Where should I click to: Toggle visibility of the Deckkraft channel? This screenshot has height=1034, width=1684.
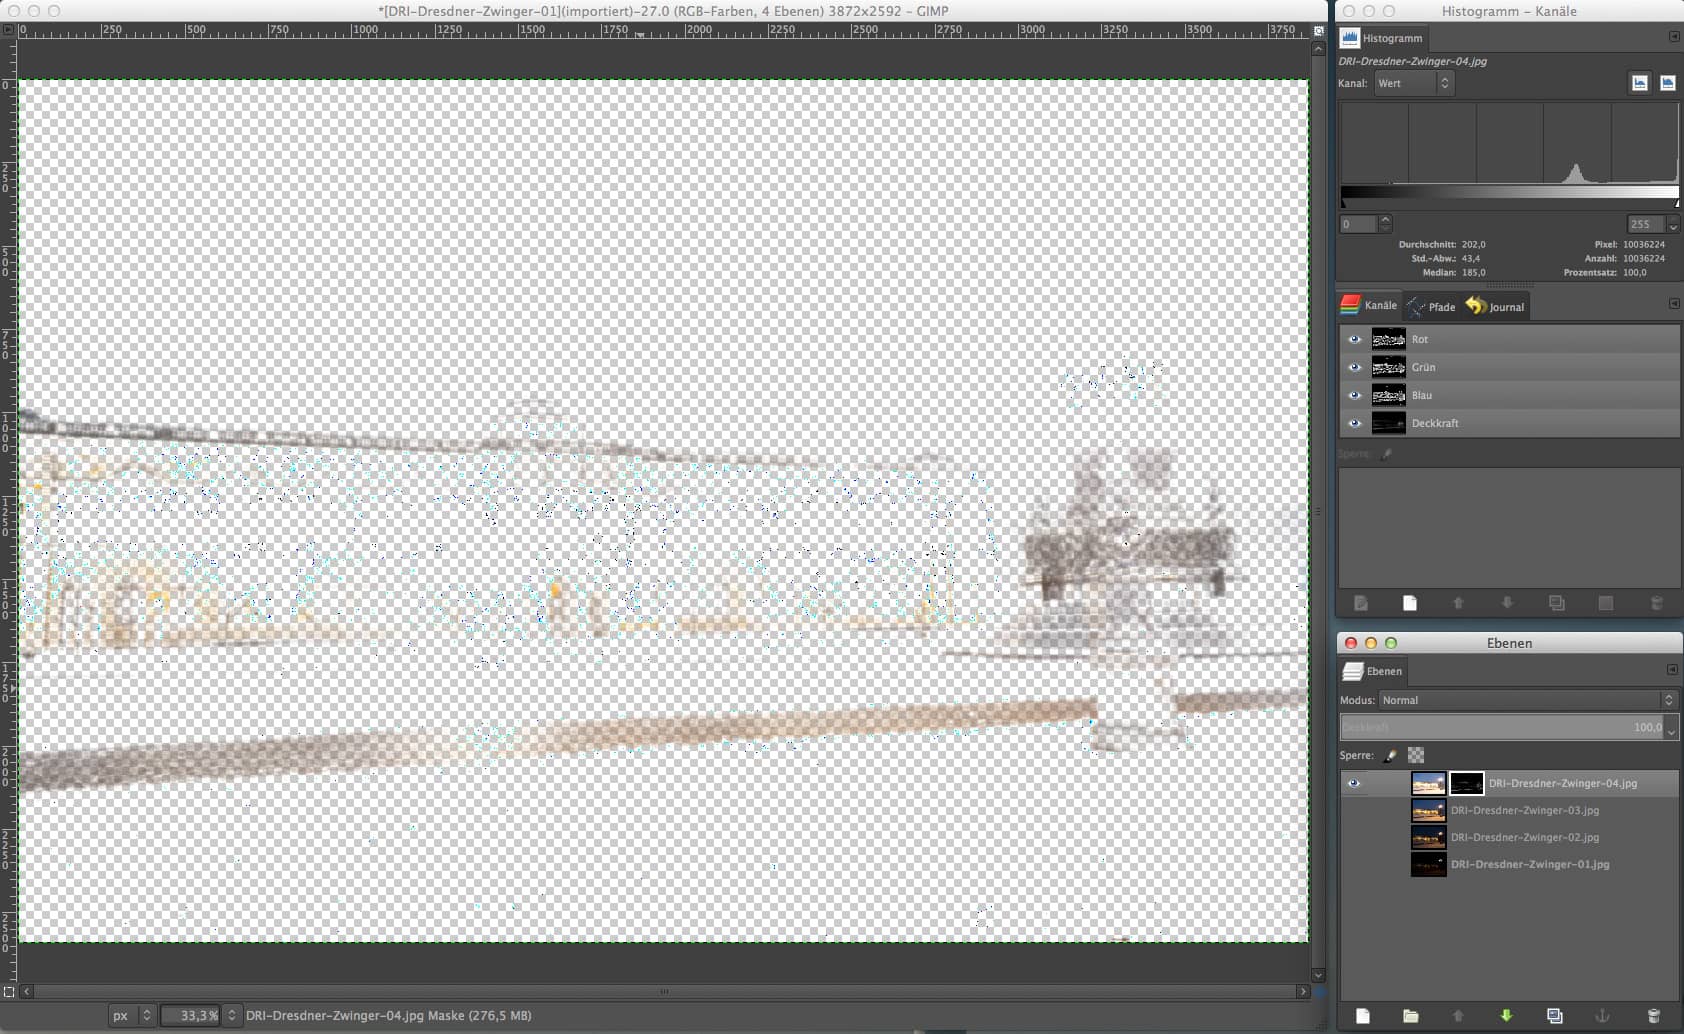(1355, 423)
